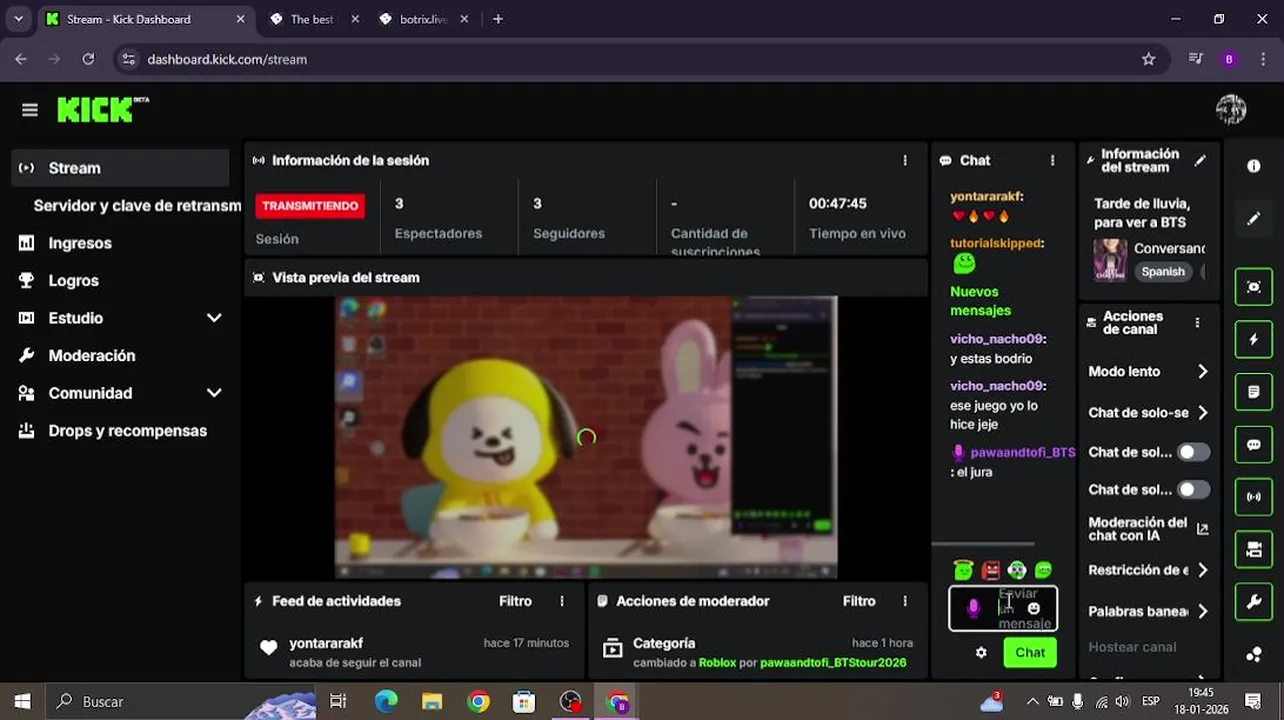This screenshot has width=1284, height=720.
Task: Open the info icon in the right sidebar
Action: pyautogui.click(x=1254, y=166)
